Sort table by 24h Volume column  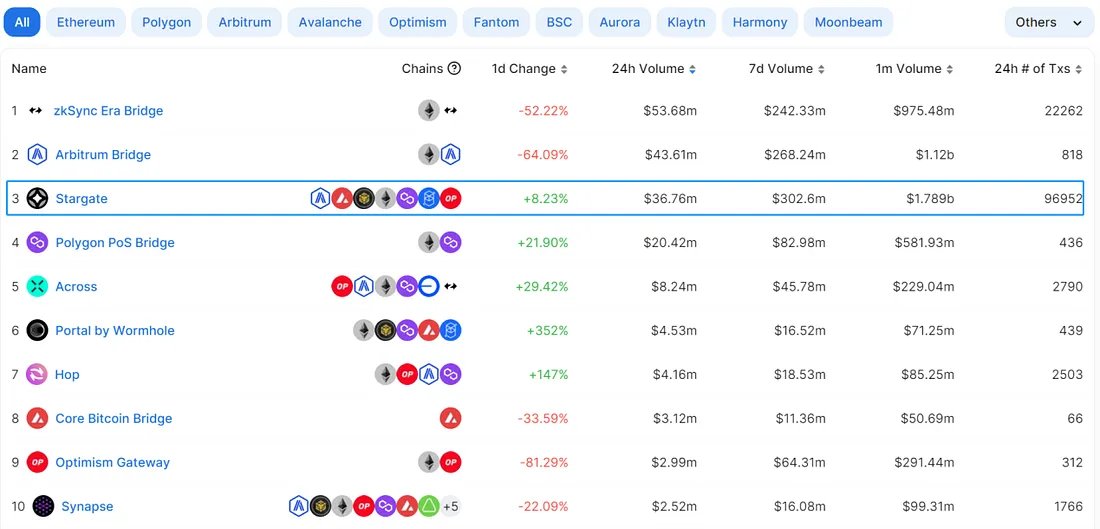click(654, 69)
